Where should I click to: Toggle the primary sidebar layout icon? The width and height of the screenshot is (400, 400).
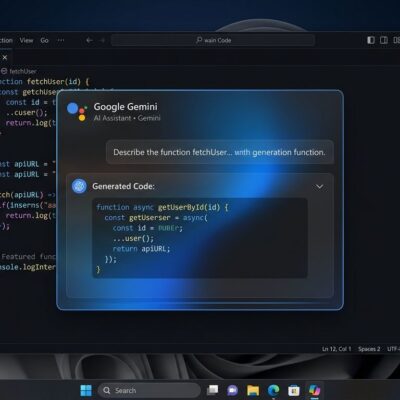coord(371,40)
